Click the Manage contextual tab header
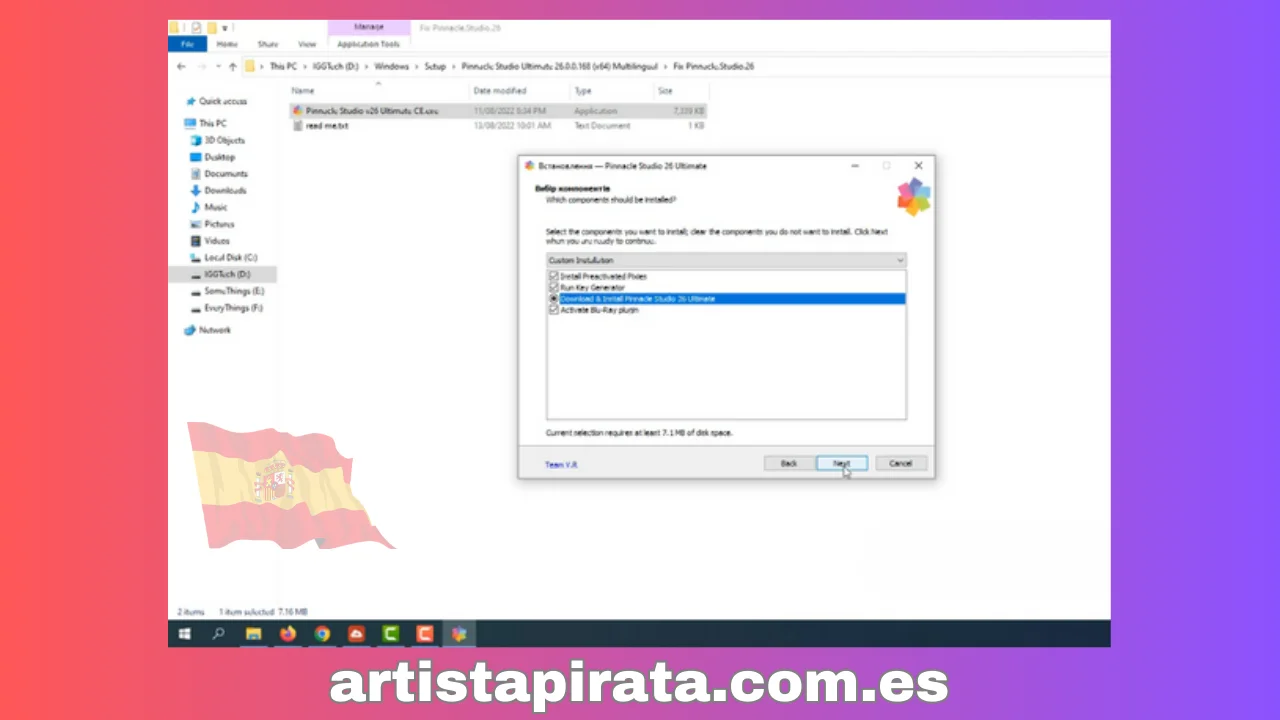1280x720 pixels. click(368, 27)
